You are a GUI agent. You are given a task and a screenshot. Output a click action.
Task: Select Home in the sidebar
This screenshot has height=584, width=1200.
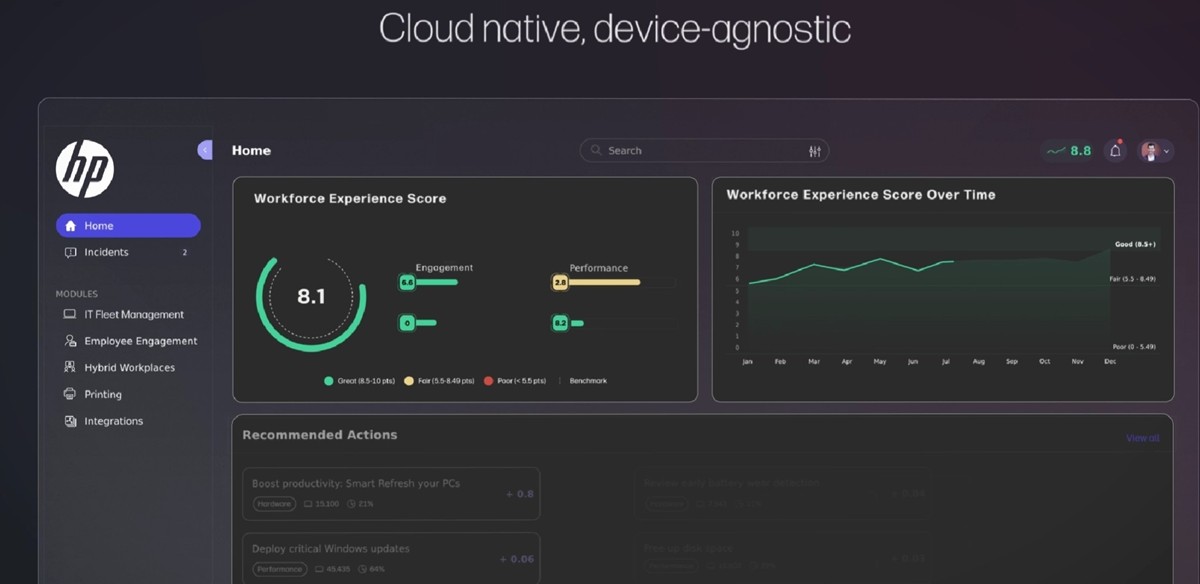(127, 226)
